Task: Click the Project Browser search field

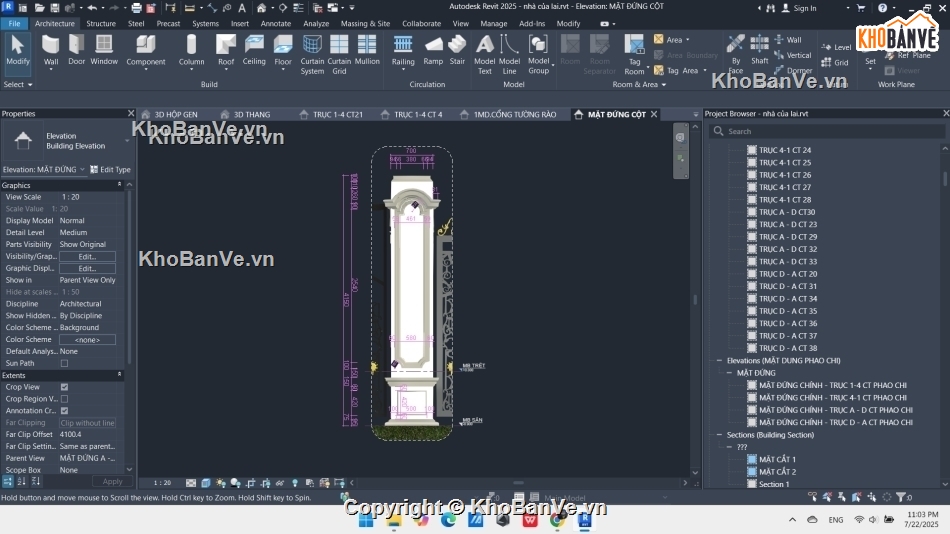Action: [x=827, y=131]
